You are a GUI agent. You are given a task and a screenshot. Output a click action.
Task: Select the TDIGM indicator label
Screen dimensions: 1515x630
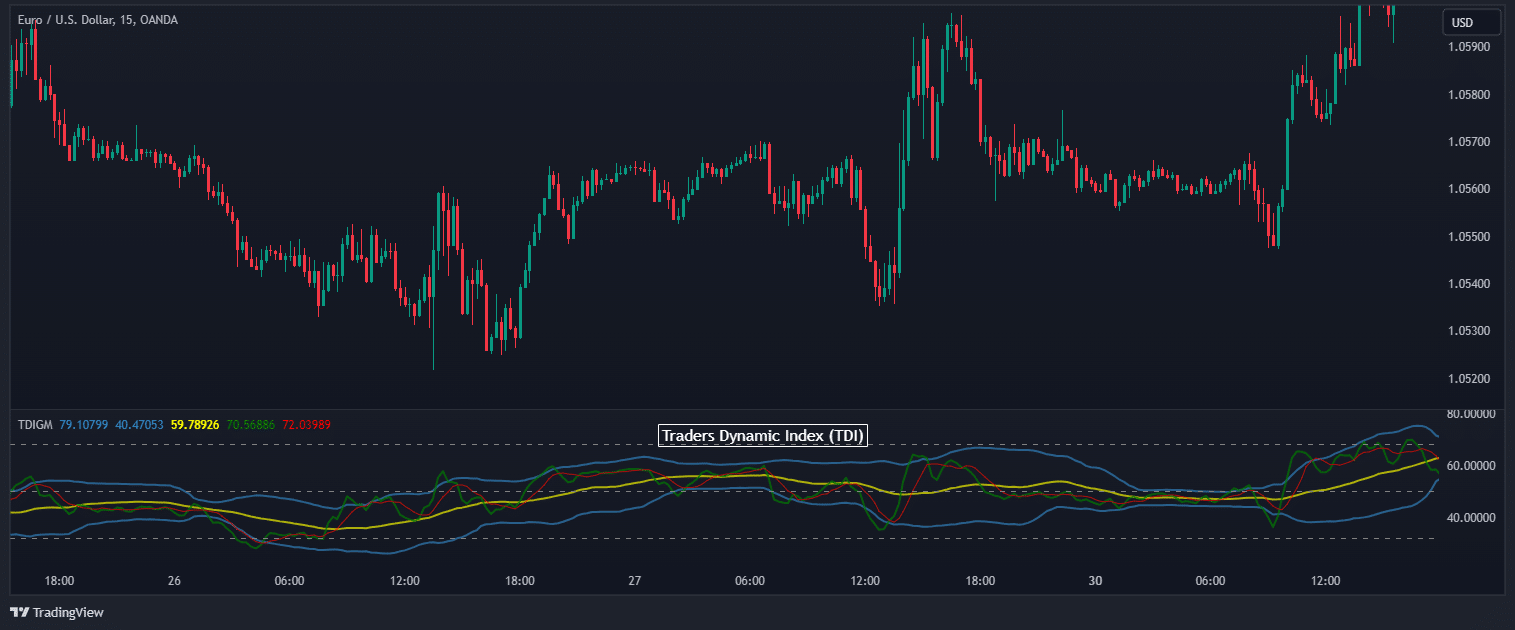[x=35, y=424]
